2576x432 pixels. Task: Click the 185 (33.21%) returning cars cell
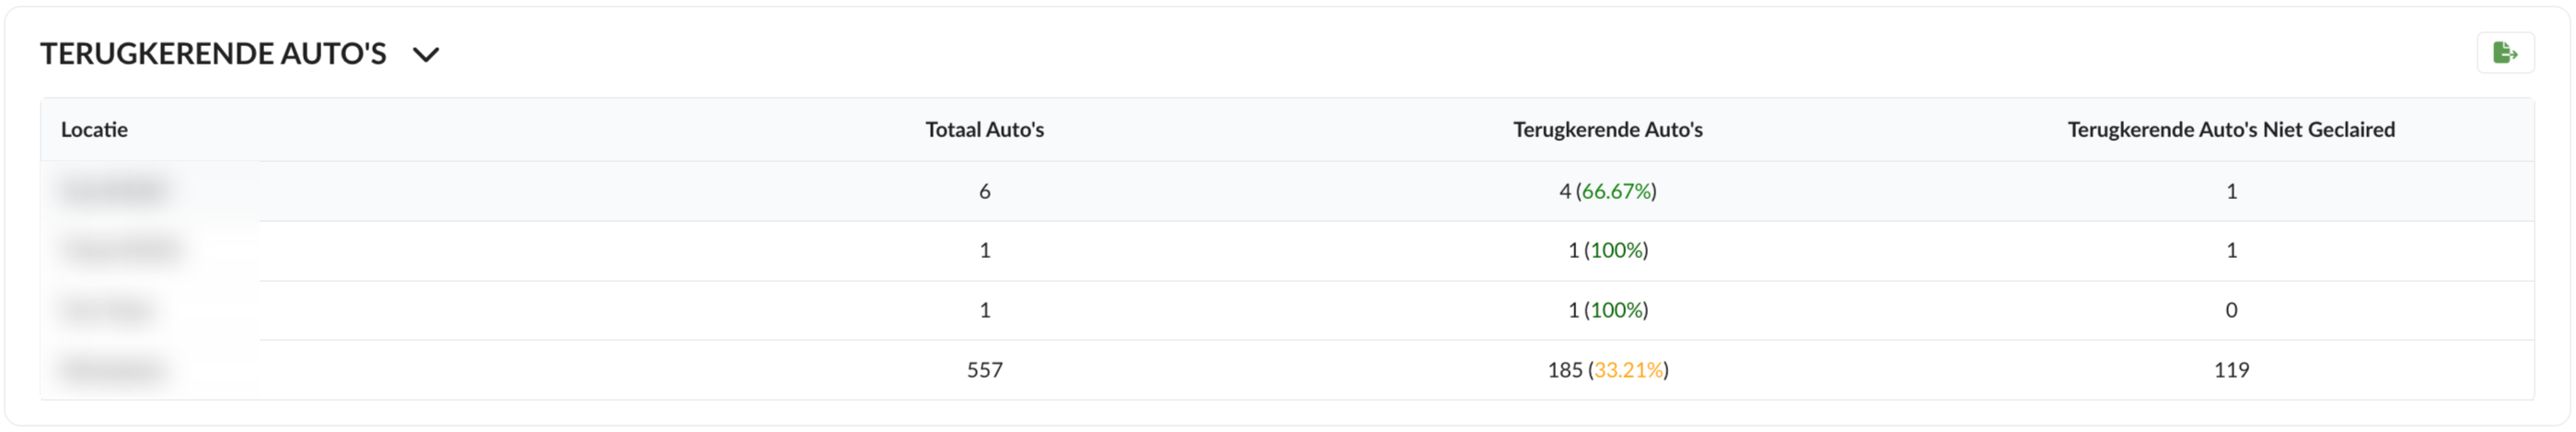[x=1607, y=370]
